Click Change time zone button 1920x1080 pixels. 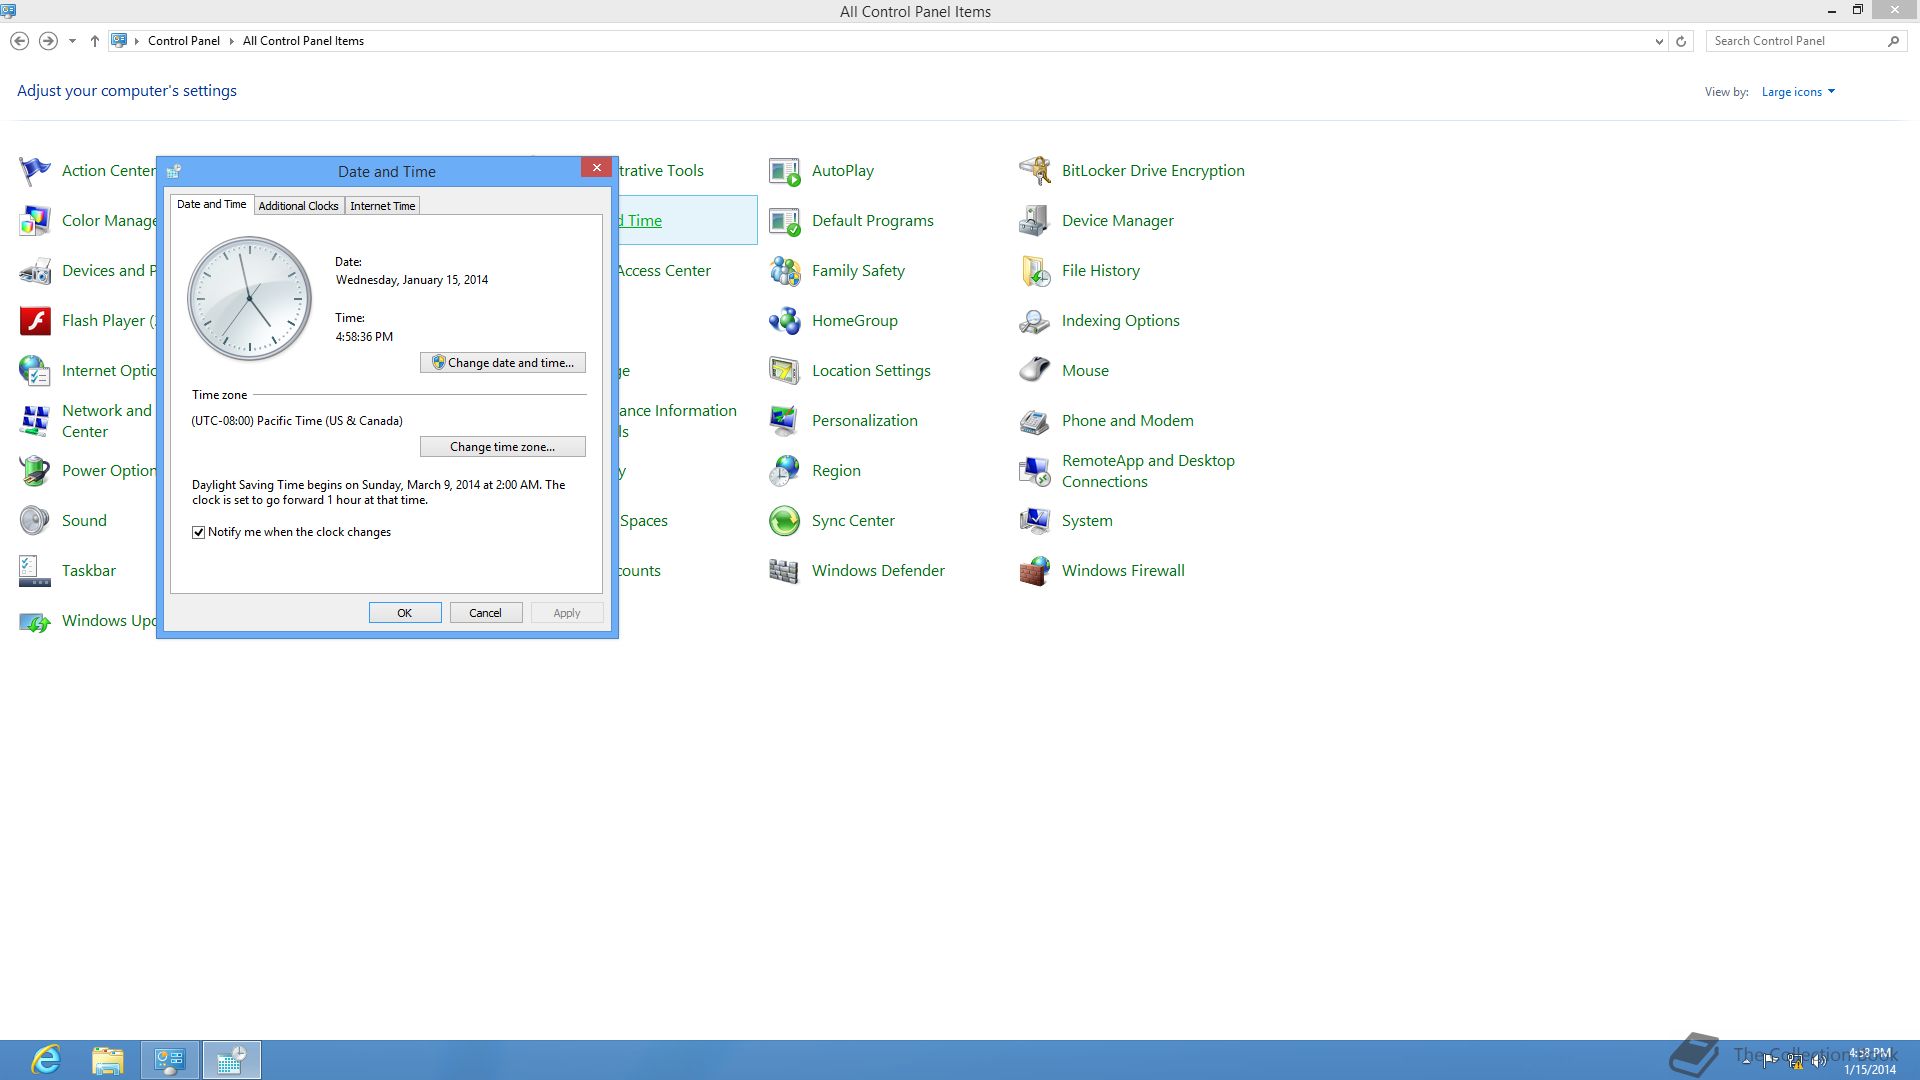503,447
